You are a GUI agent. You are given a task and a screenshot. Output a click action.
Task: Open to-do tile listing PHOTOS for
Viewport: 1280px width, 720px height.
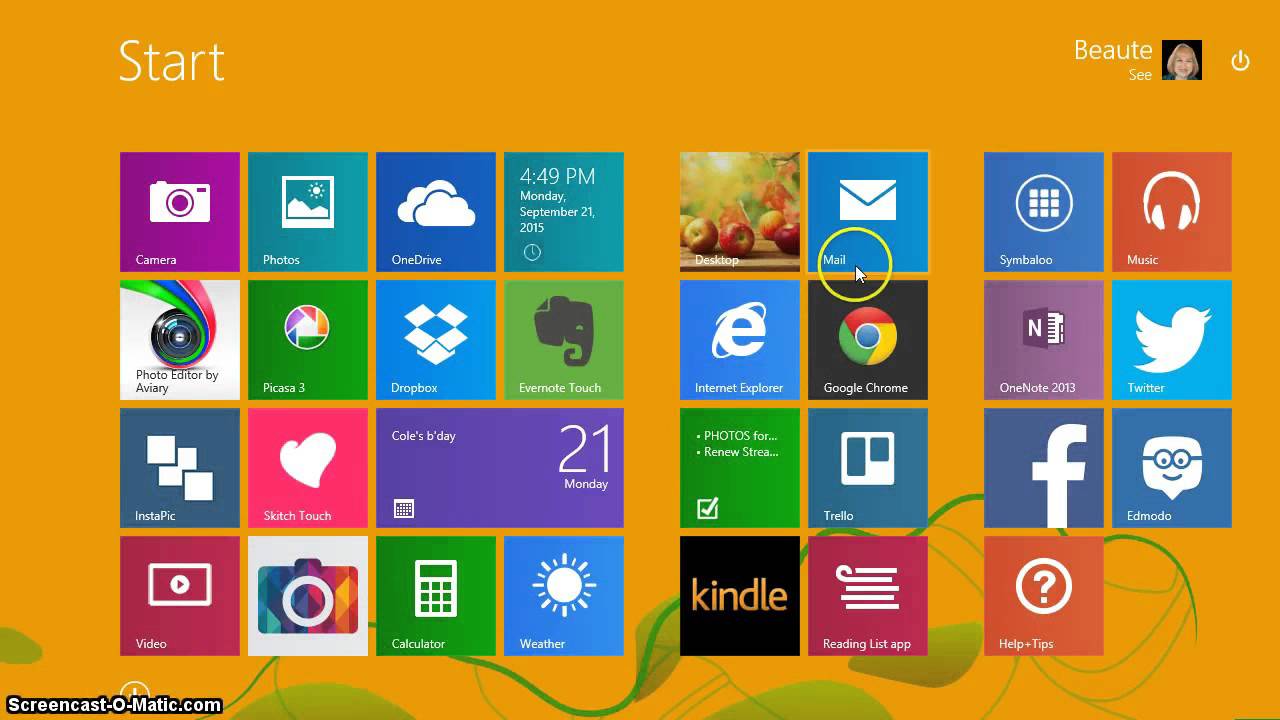(x=740, y=468)
